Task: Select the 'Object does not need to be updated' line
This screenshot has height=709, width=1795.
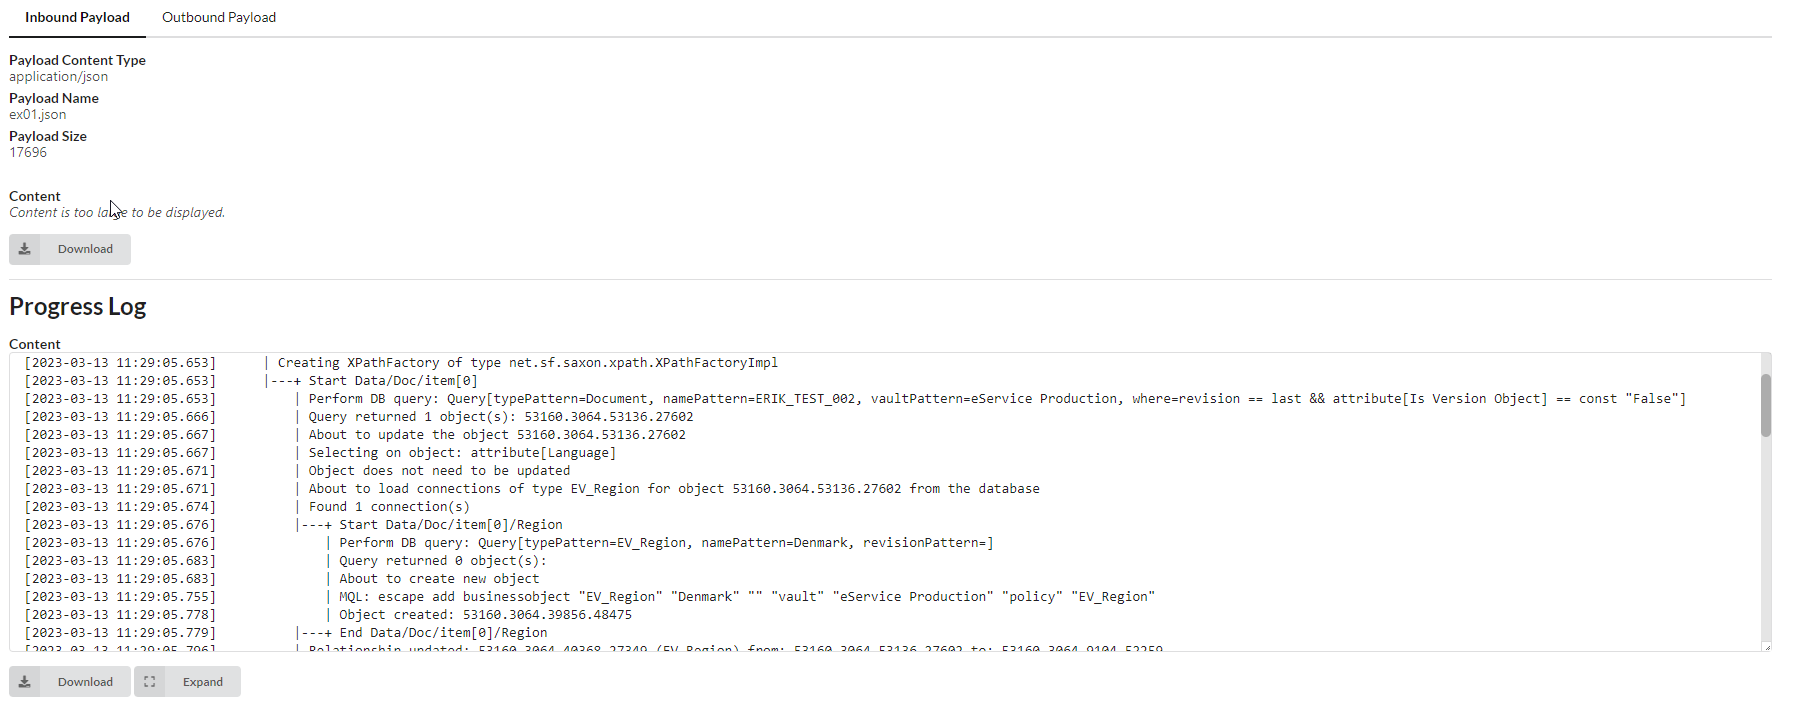Action: click(x=439, y=471)
